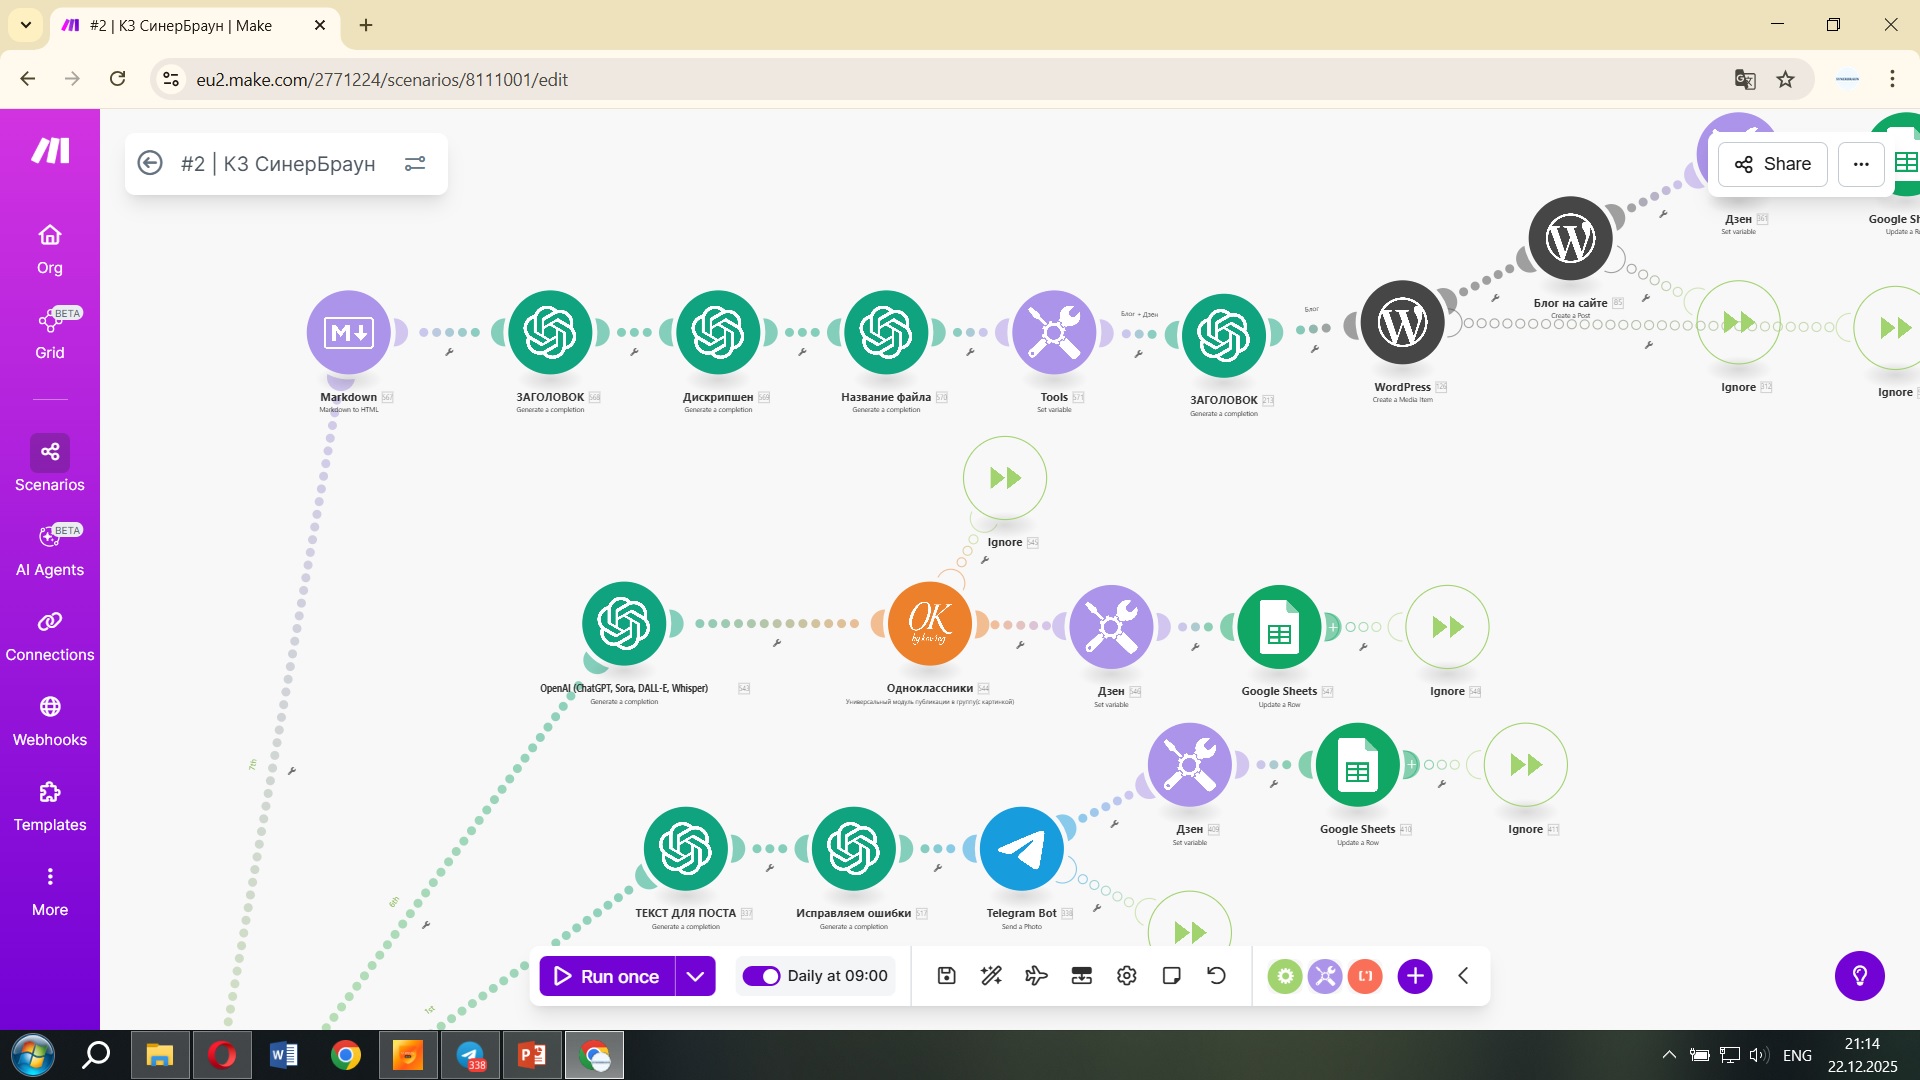Open scenario settings sliders icon beside title
This screenshot has height=1080, width=1920.
[x=415, y=163]
